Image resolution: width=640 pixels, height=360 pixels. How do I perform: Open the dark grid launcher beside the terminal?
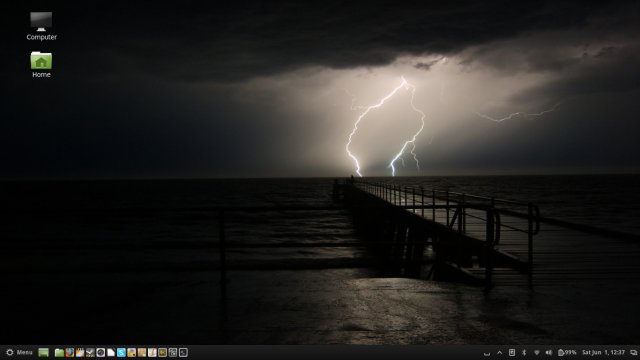point(173,352)
